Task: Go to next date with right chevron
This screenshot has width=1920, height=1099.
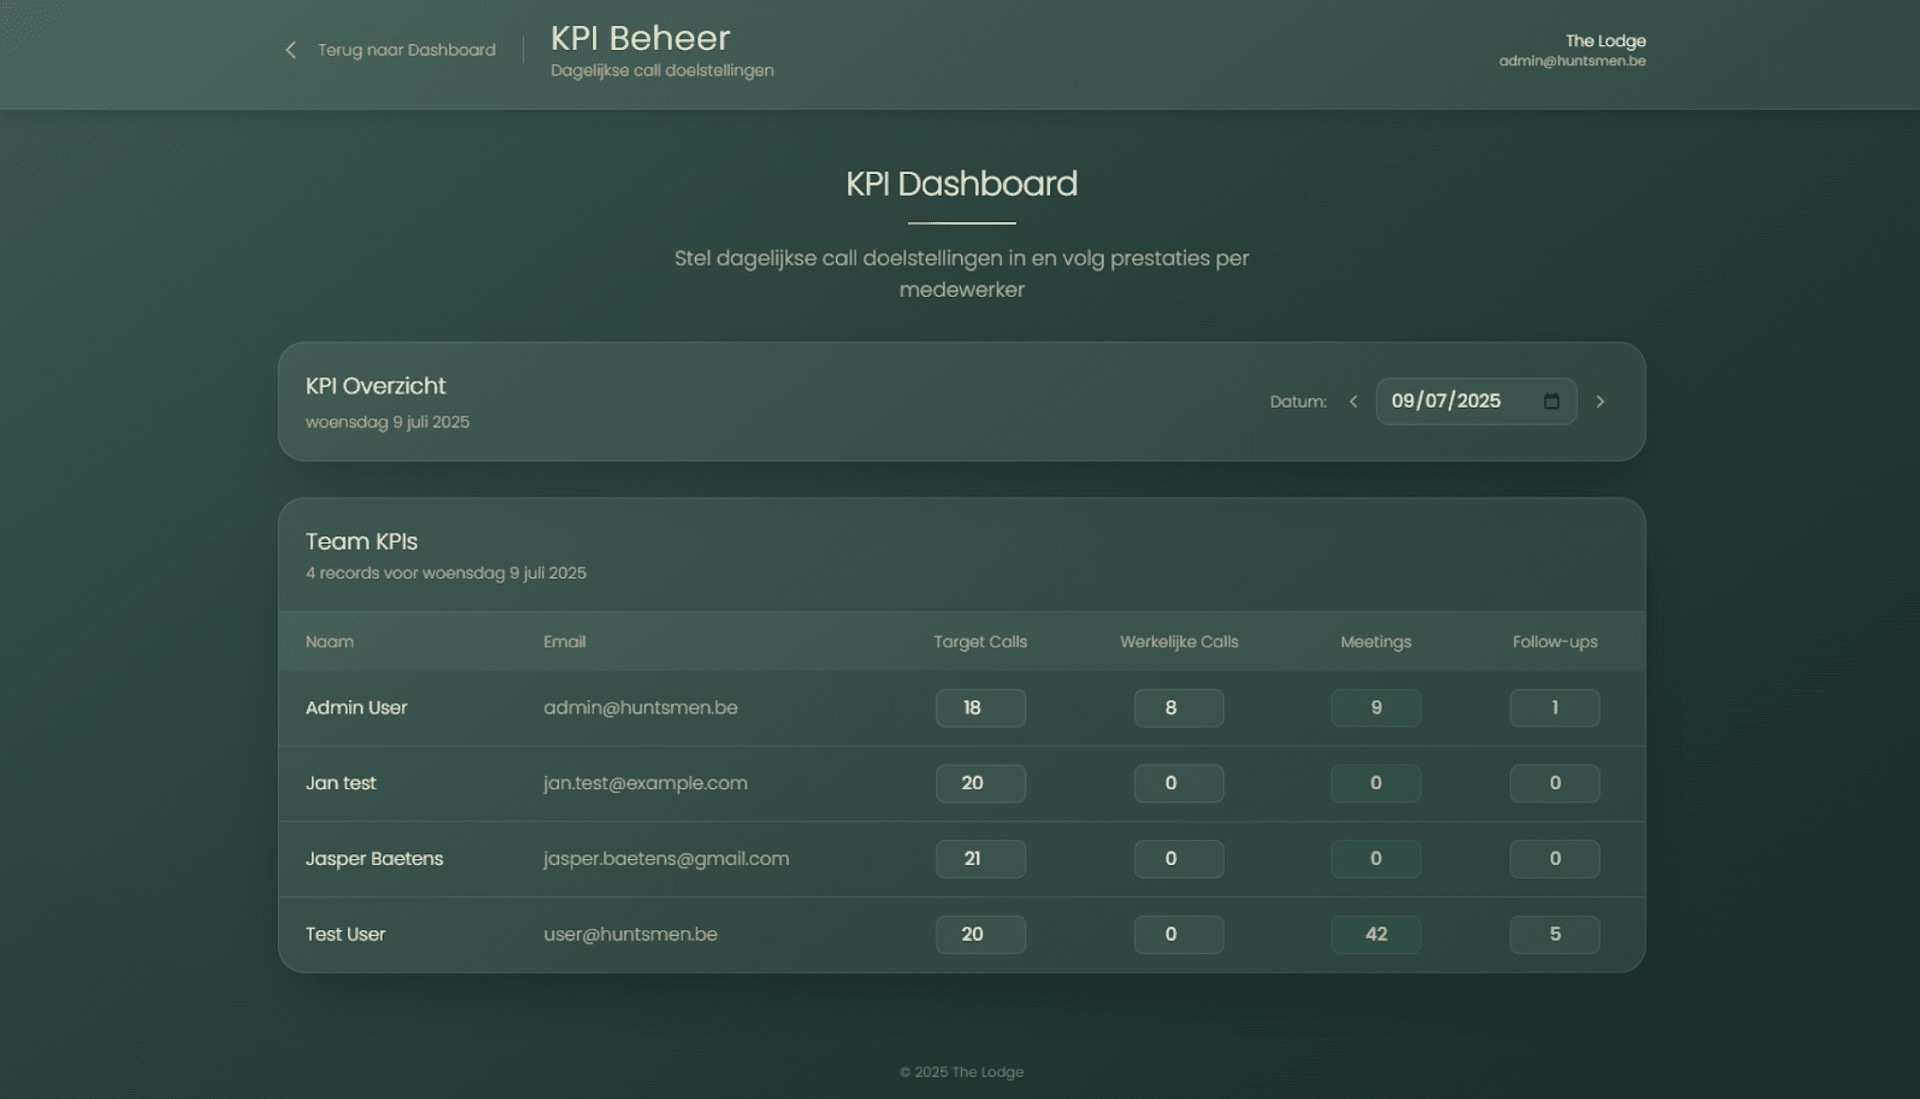Action: (x=1600, y=401)
